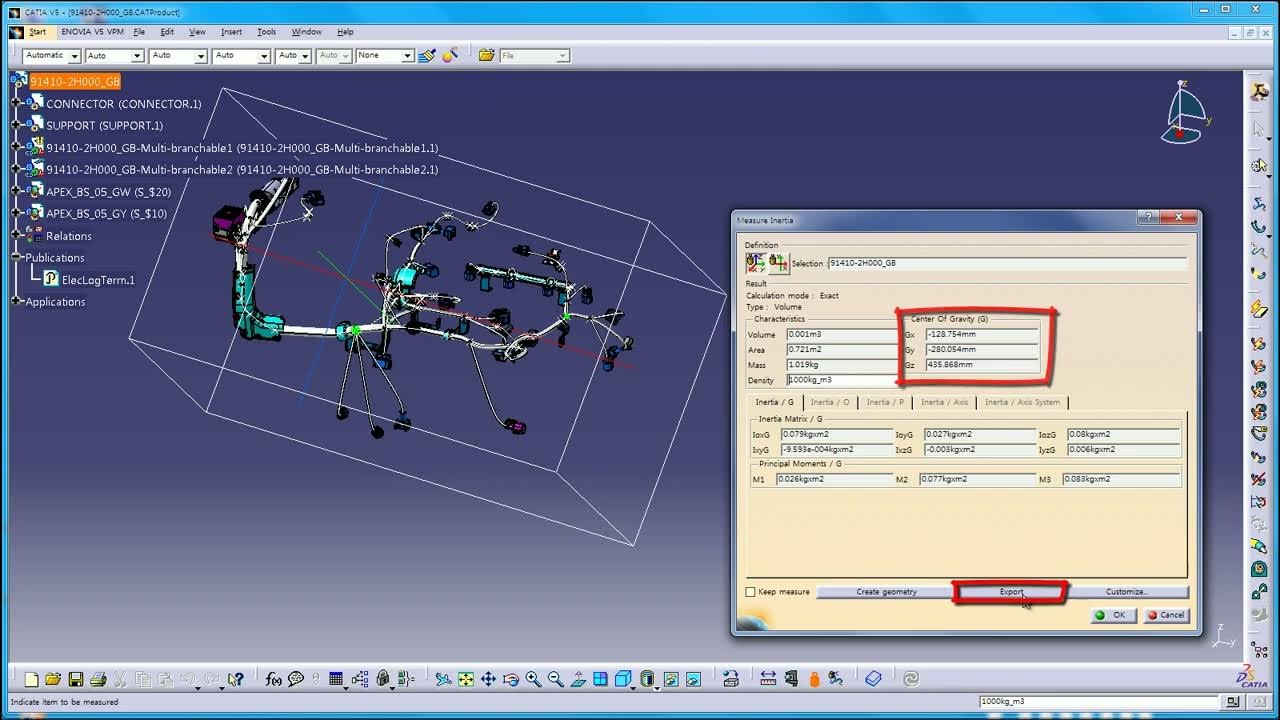Collapse the Publications tree node
1280x720 pixels.
(16, 257)
